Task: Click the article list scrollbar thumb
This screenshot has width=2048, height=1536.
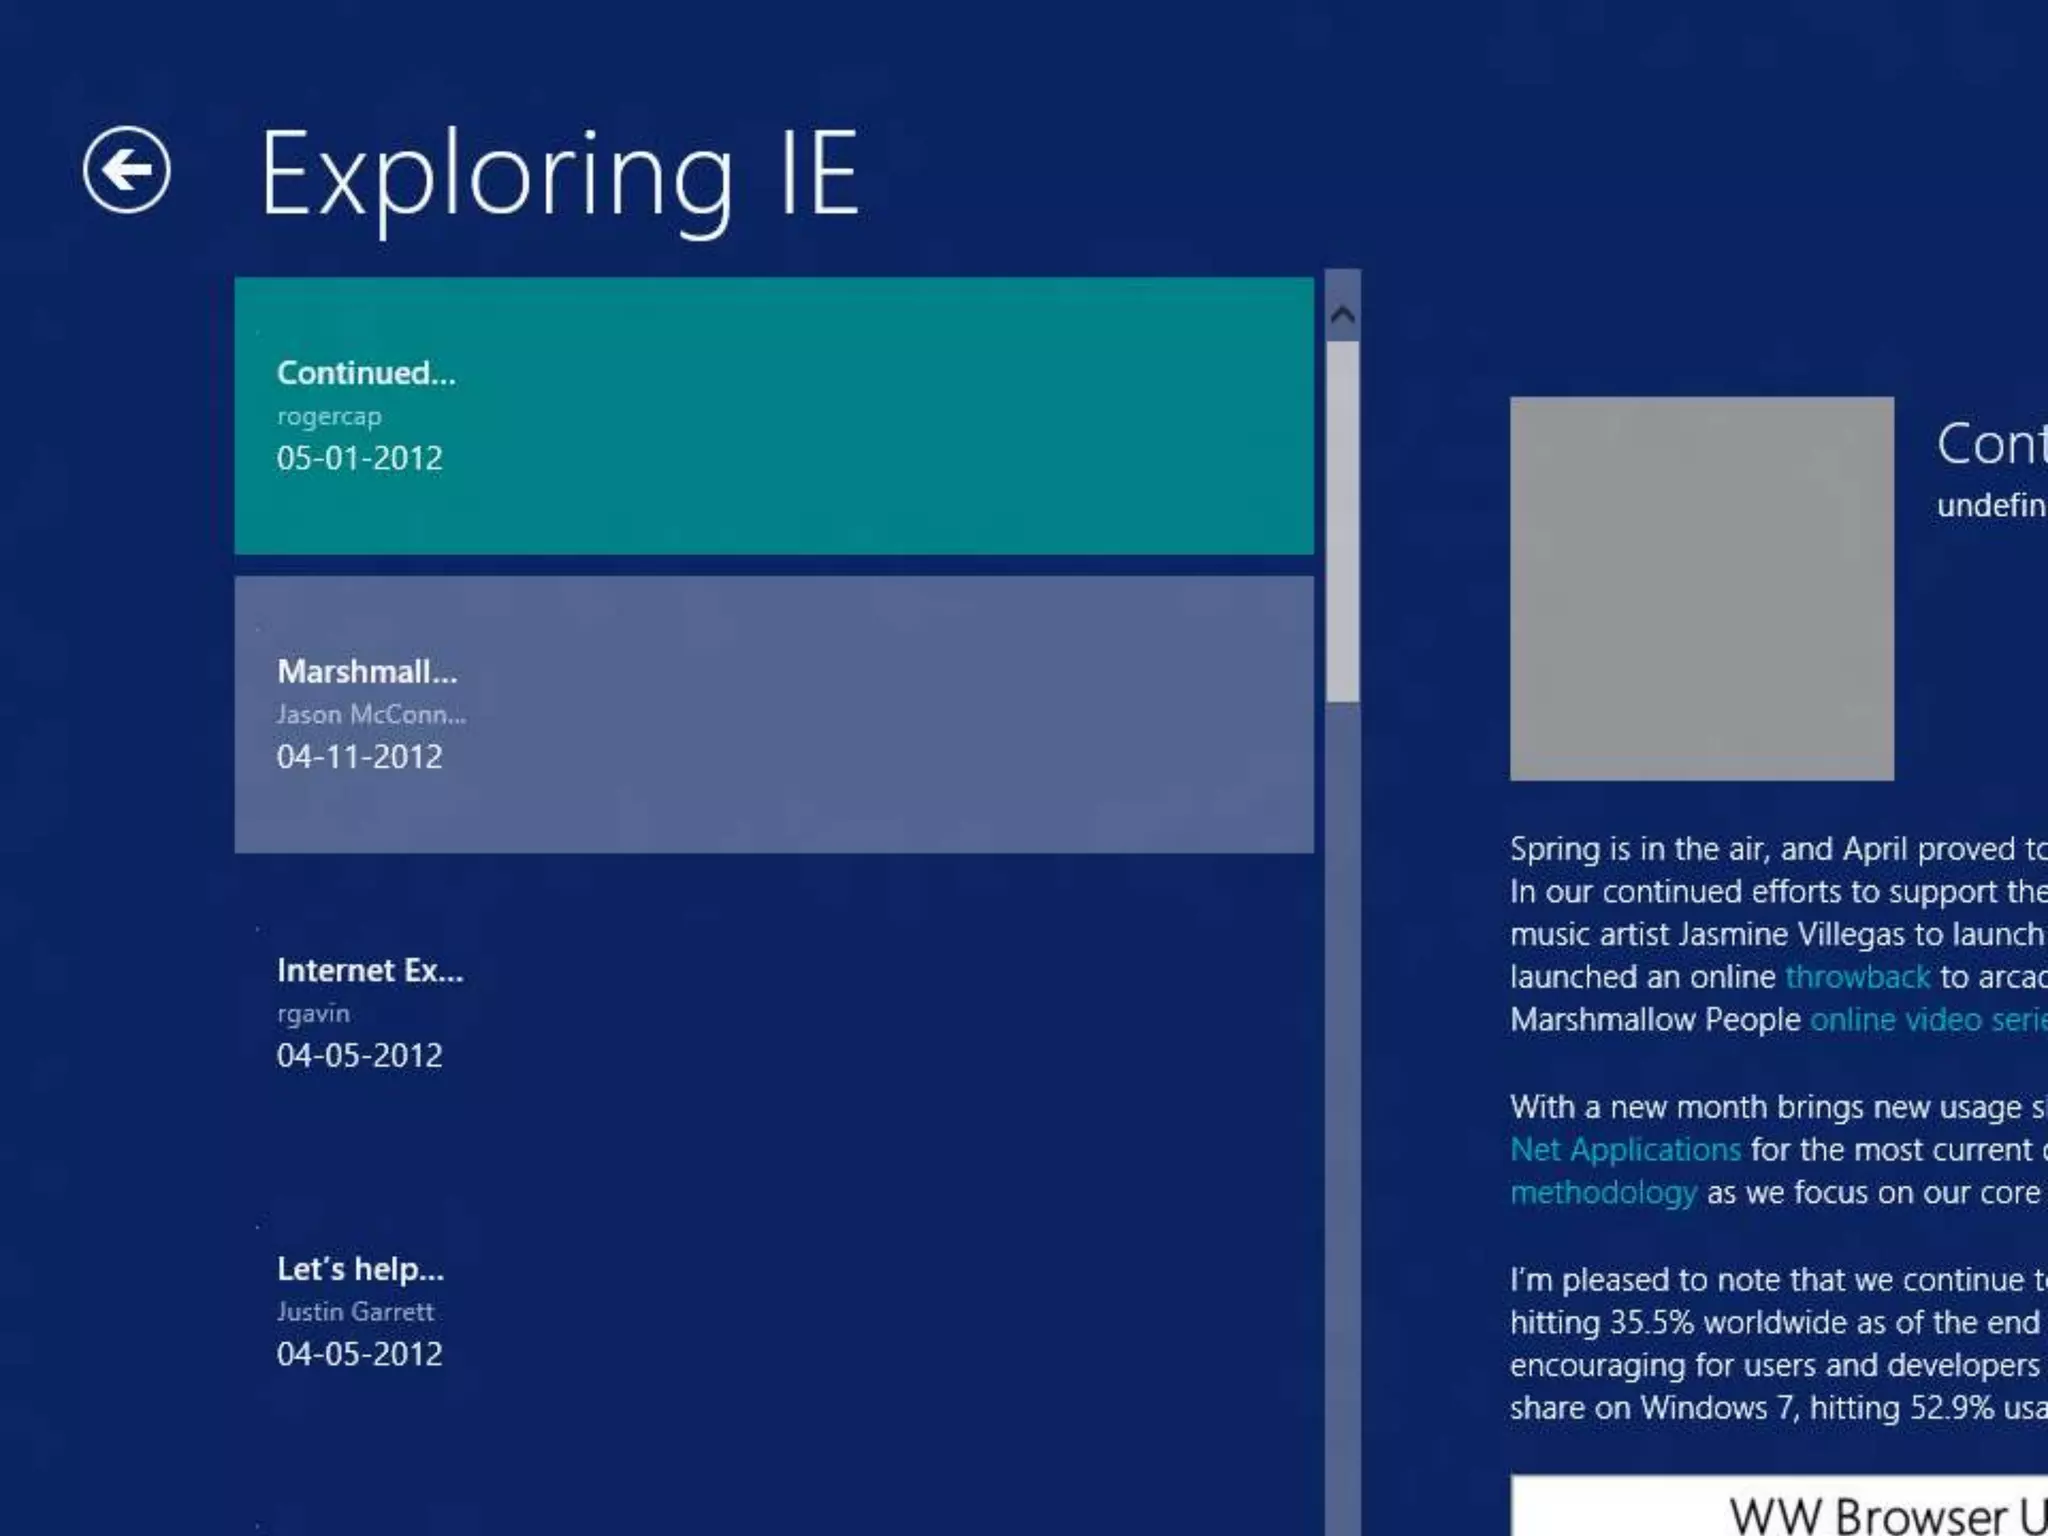Action: tap(1342, 520)
